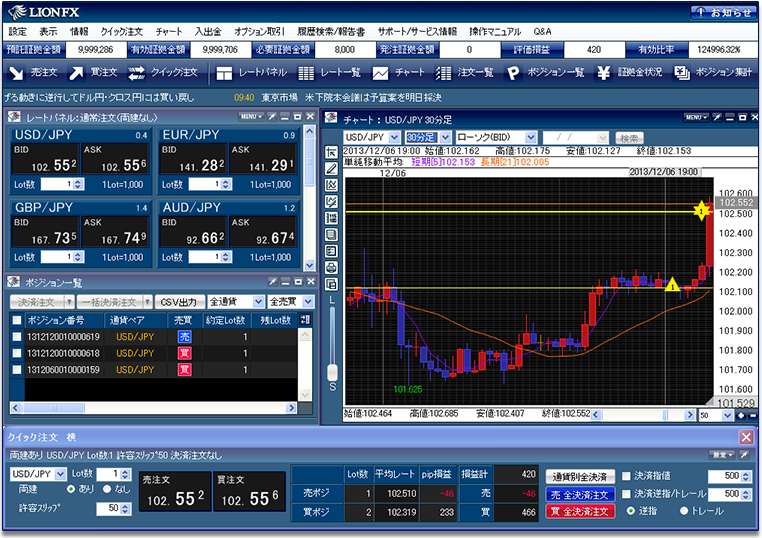Image resolution: width=762 pixels, height=538 pixels.
Task: Open the 売注文 sell order toolbar icon
Action: click(x=17, y=73)
